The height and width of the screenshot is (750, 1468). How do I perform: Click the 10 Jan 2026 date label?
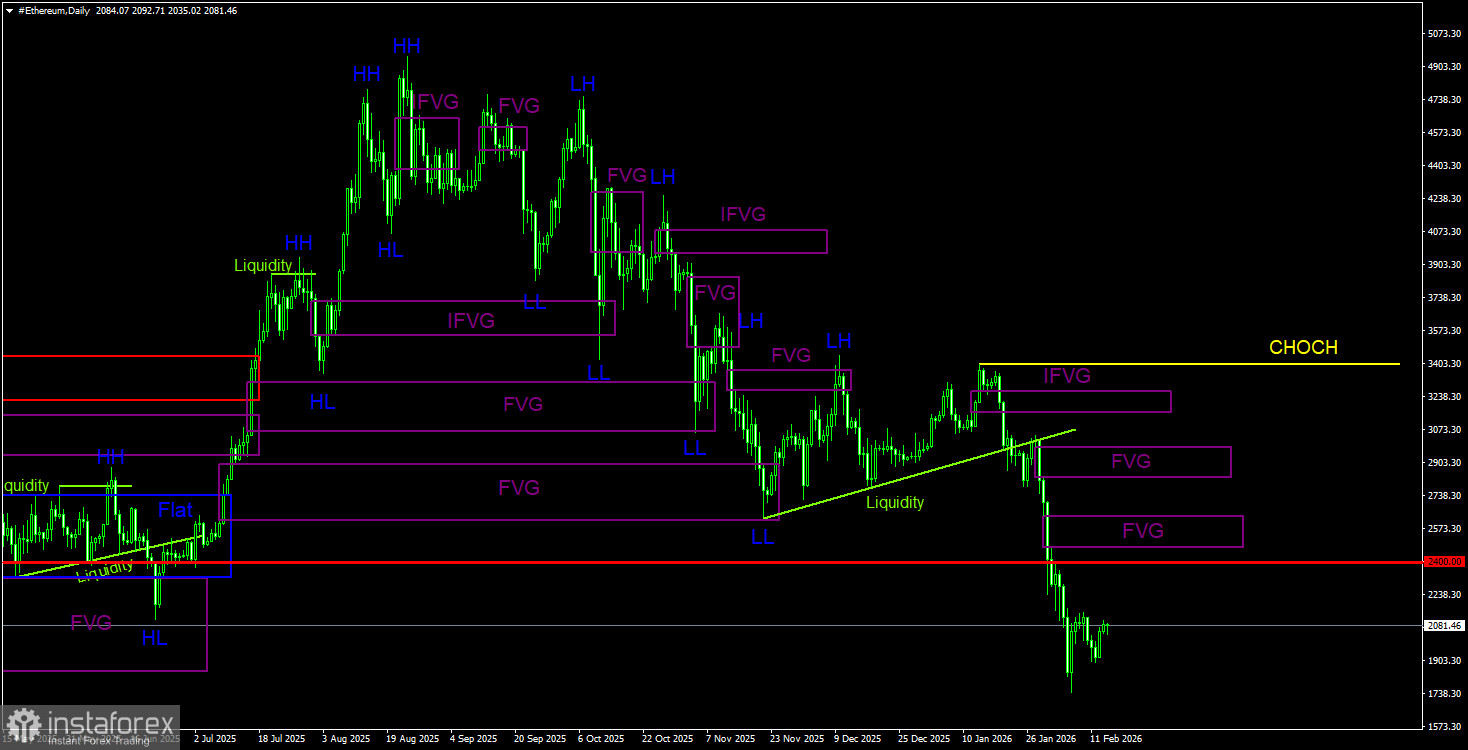pos(987,739)
